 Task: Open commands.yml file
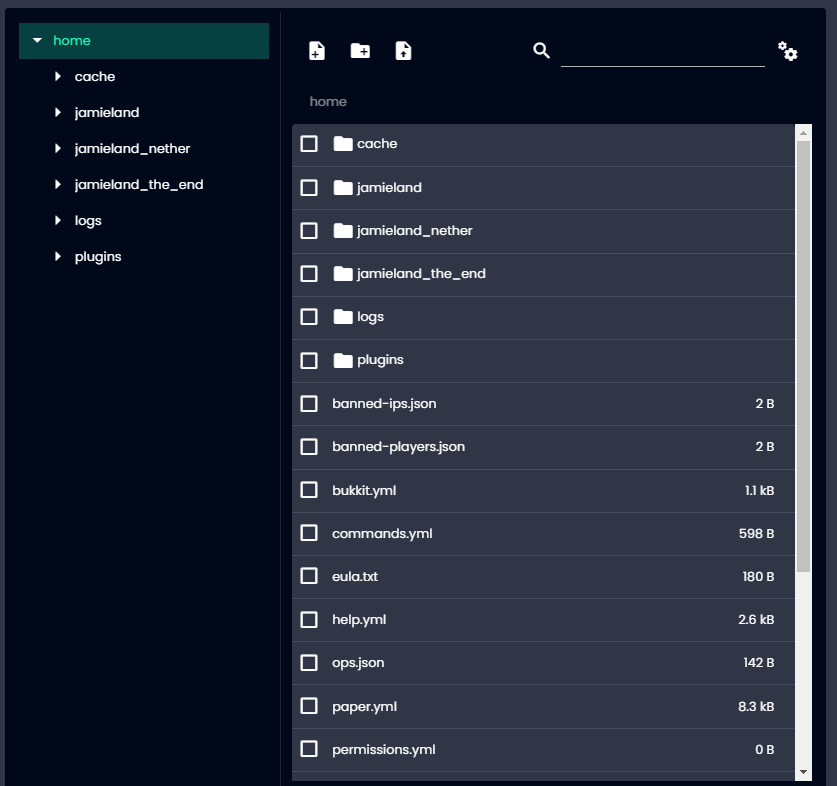point(382,534)
